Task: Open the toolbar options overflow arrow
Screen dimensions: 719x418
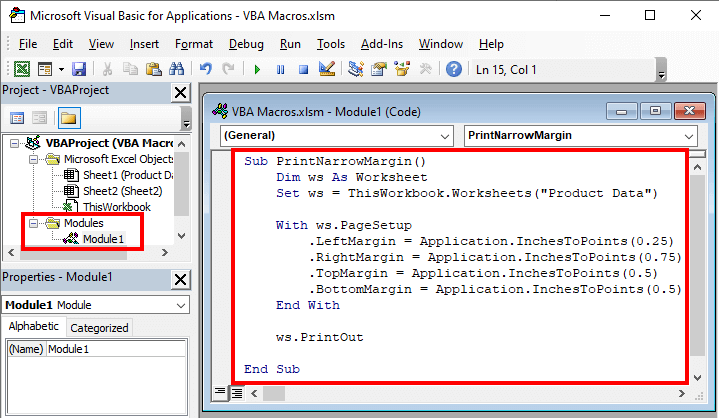Action: click(x=661, y=75)
